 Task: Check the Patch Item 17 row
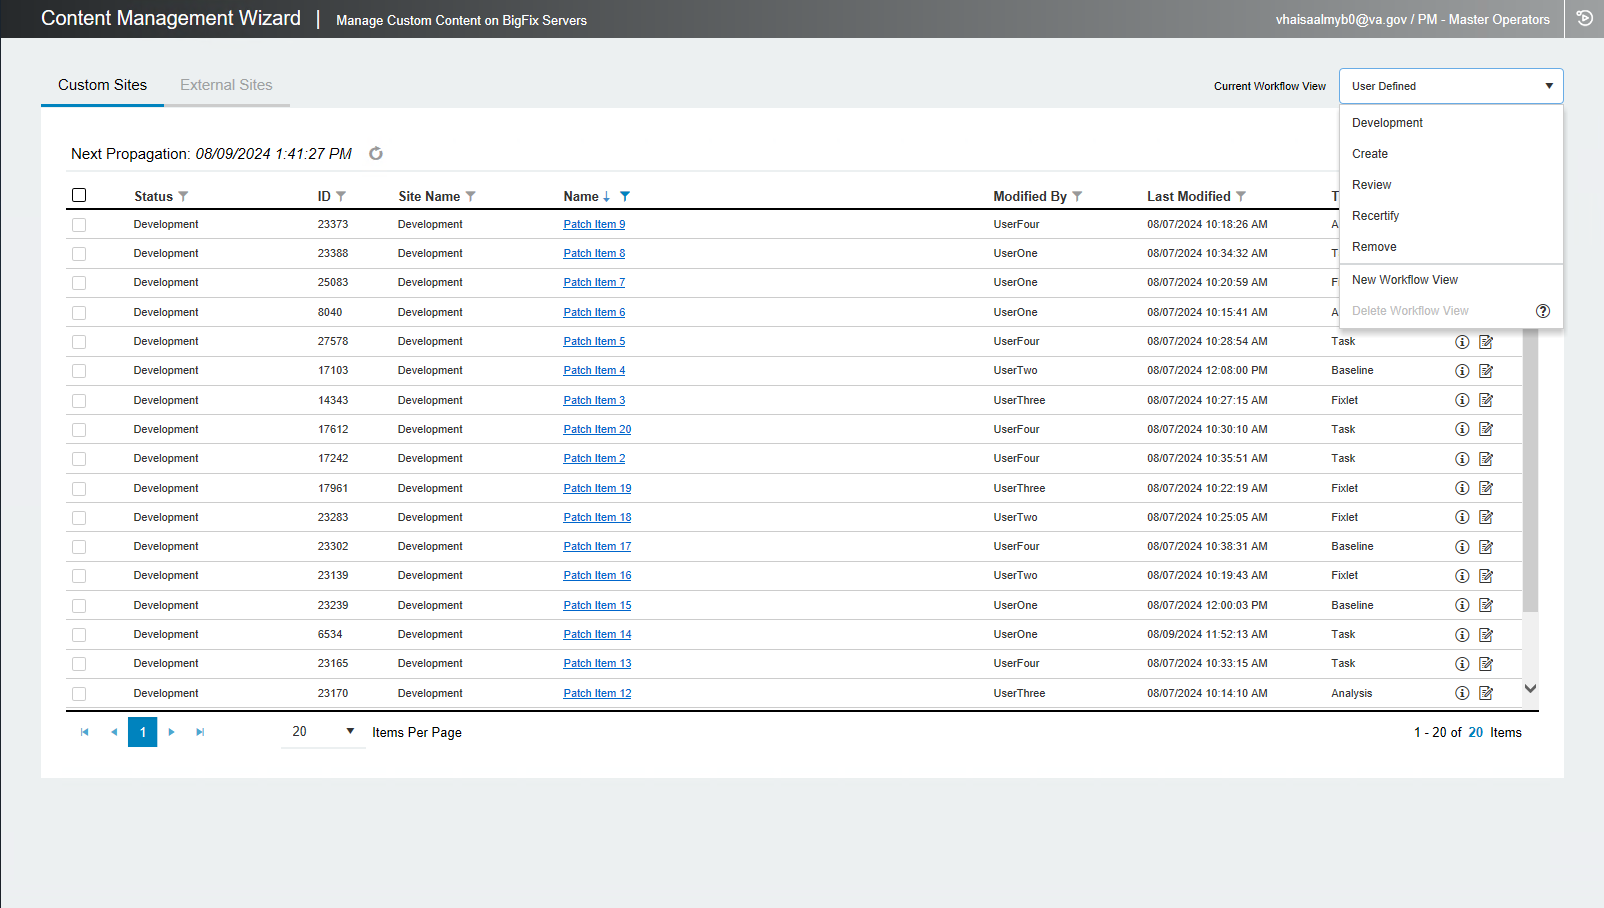[x=79, y=547]
